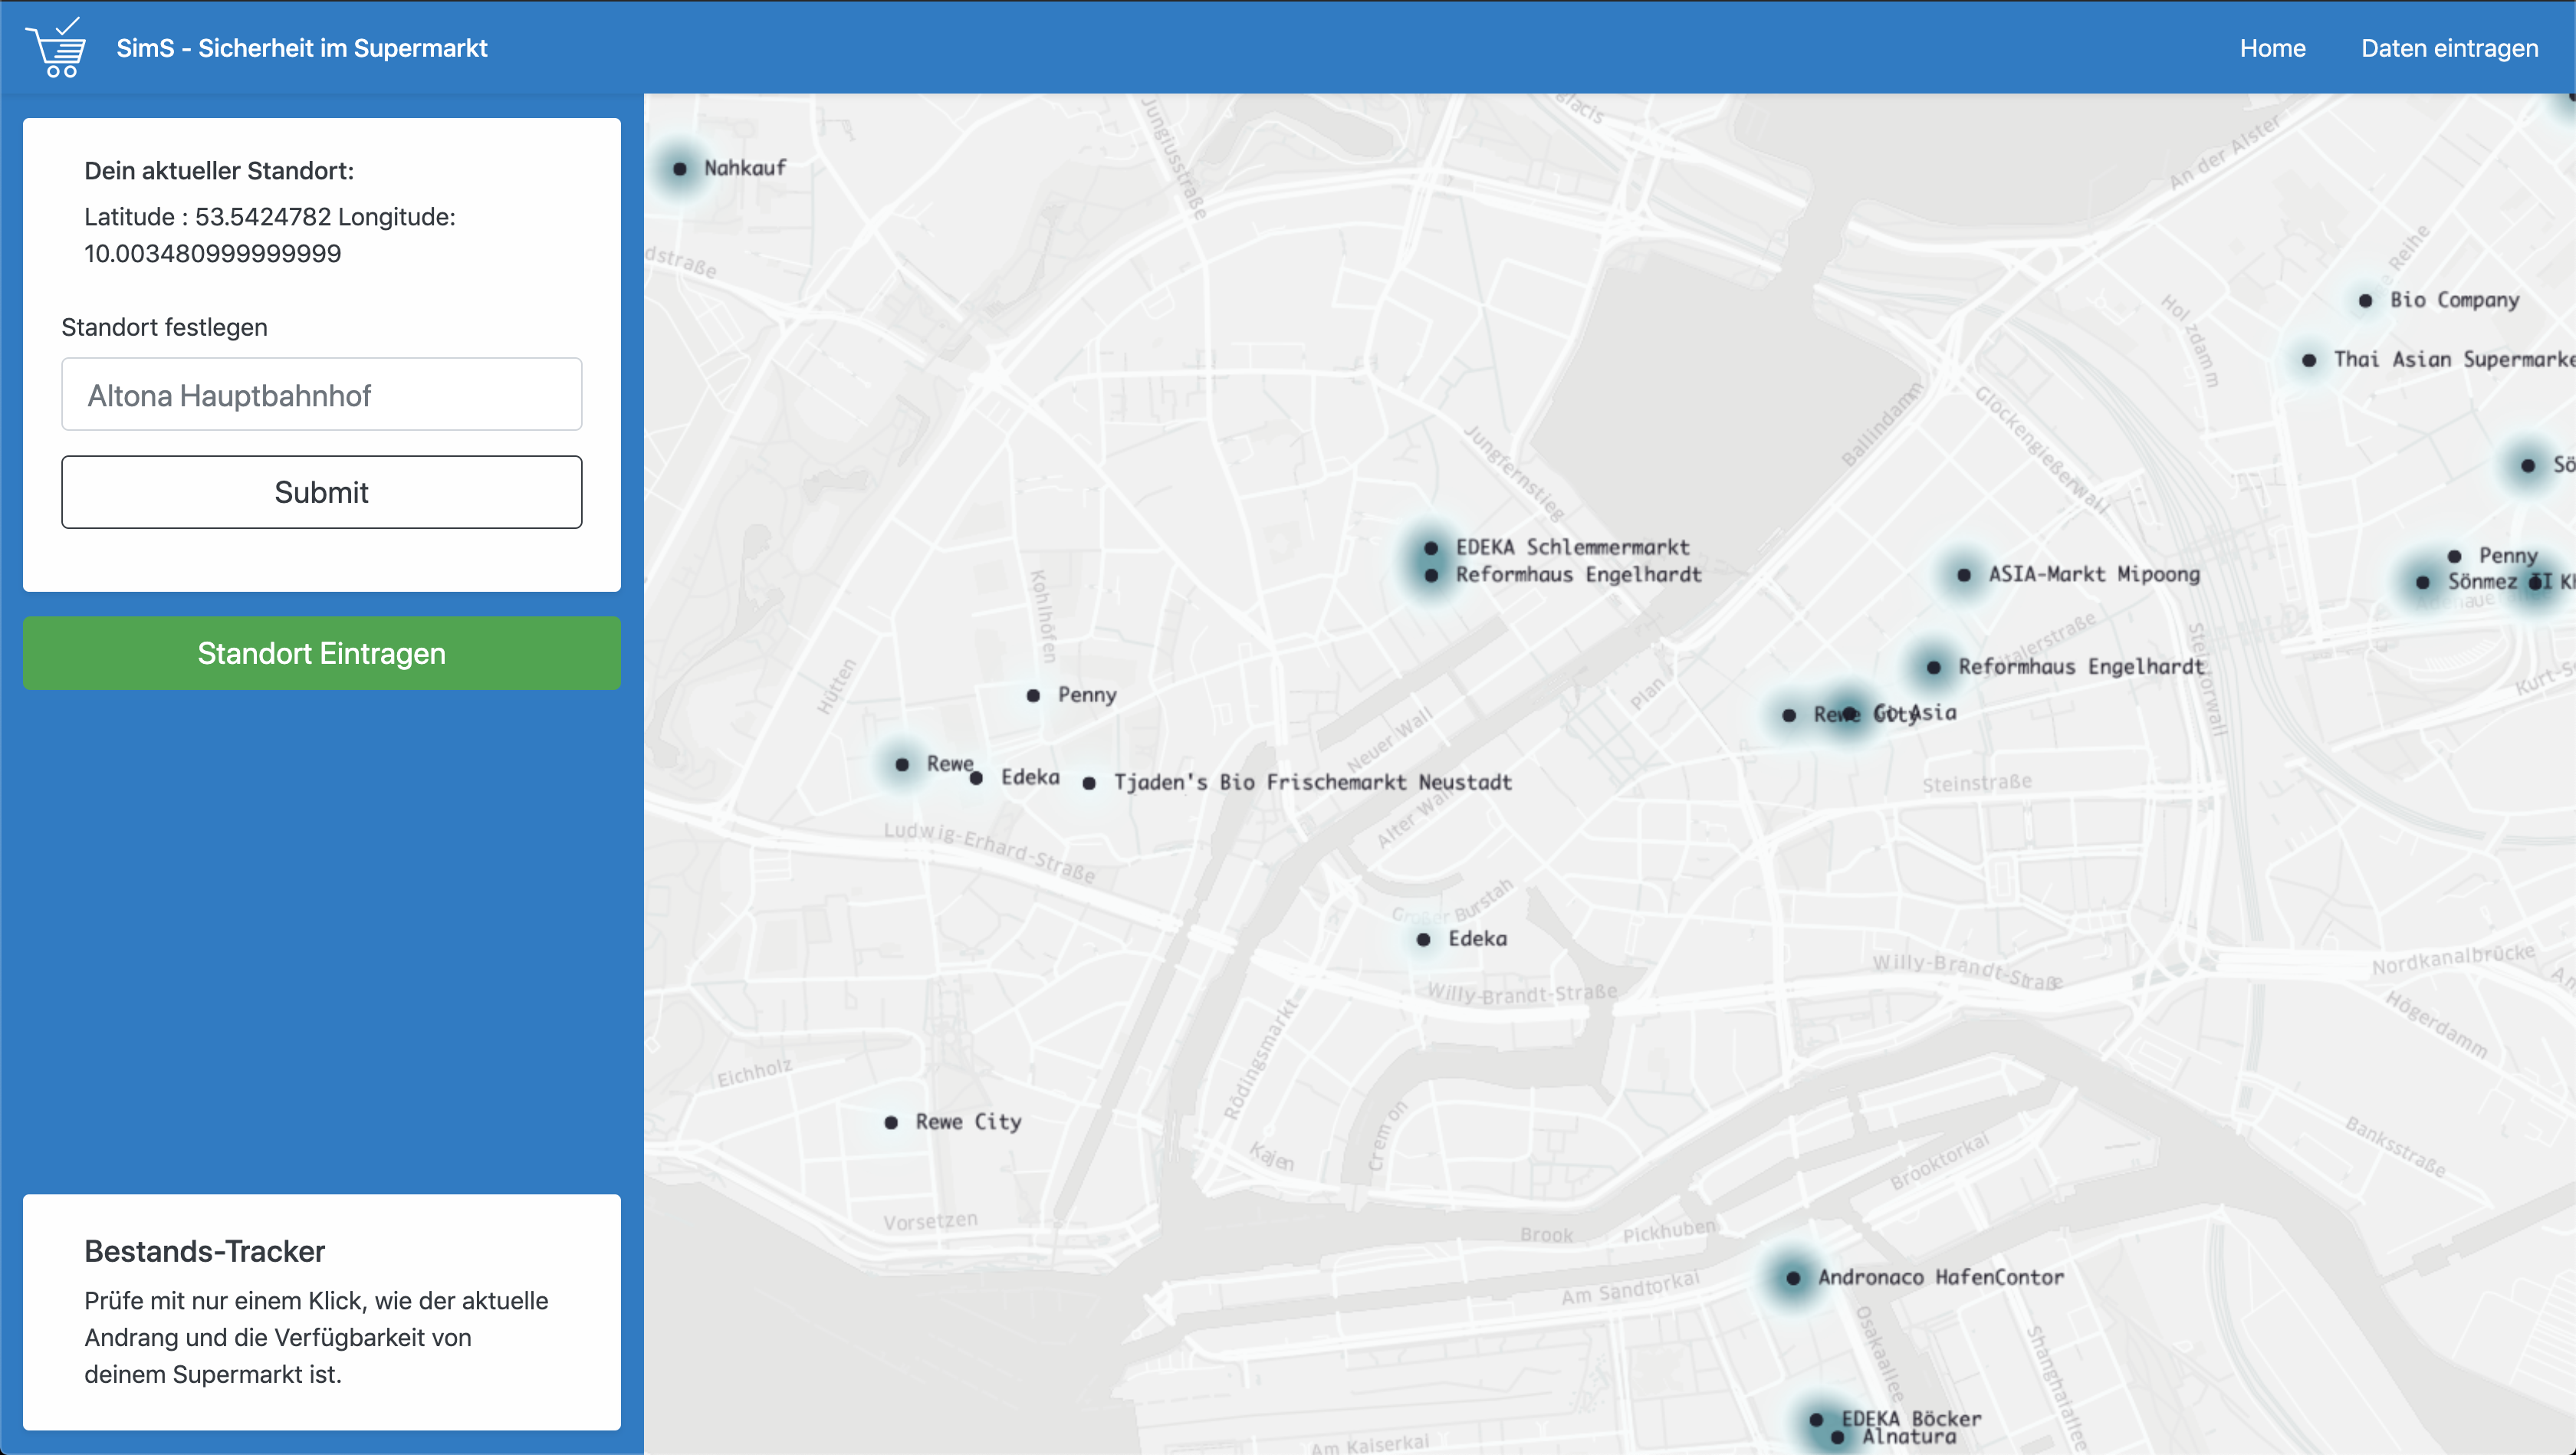Select the Reformhaus Engelhardt marker near Steinstraße
Viewport: 2576px width, 1455px height.
tap(1933, 668)
